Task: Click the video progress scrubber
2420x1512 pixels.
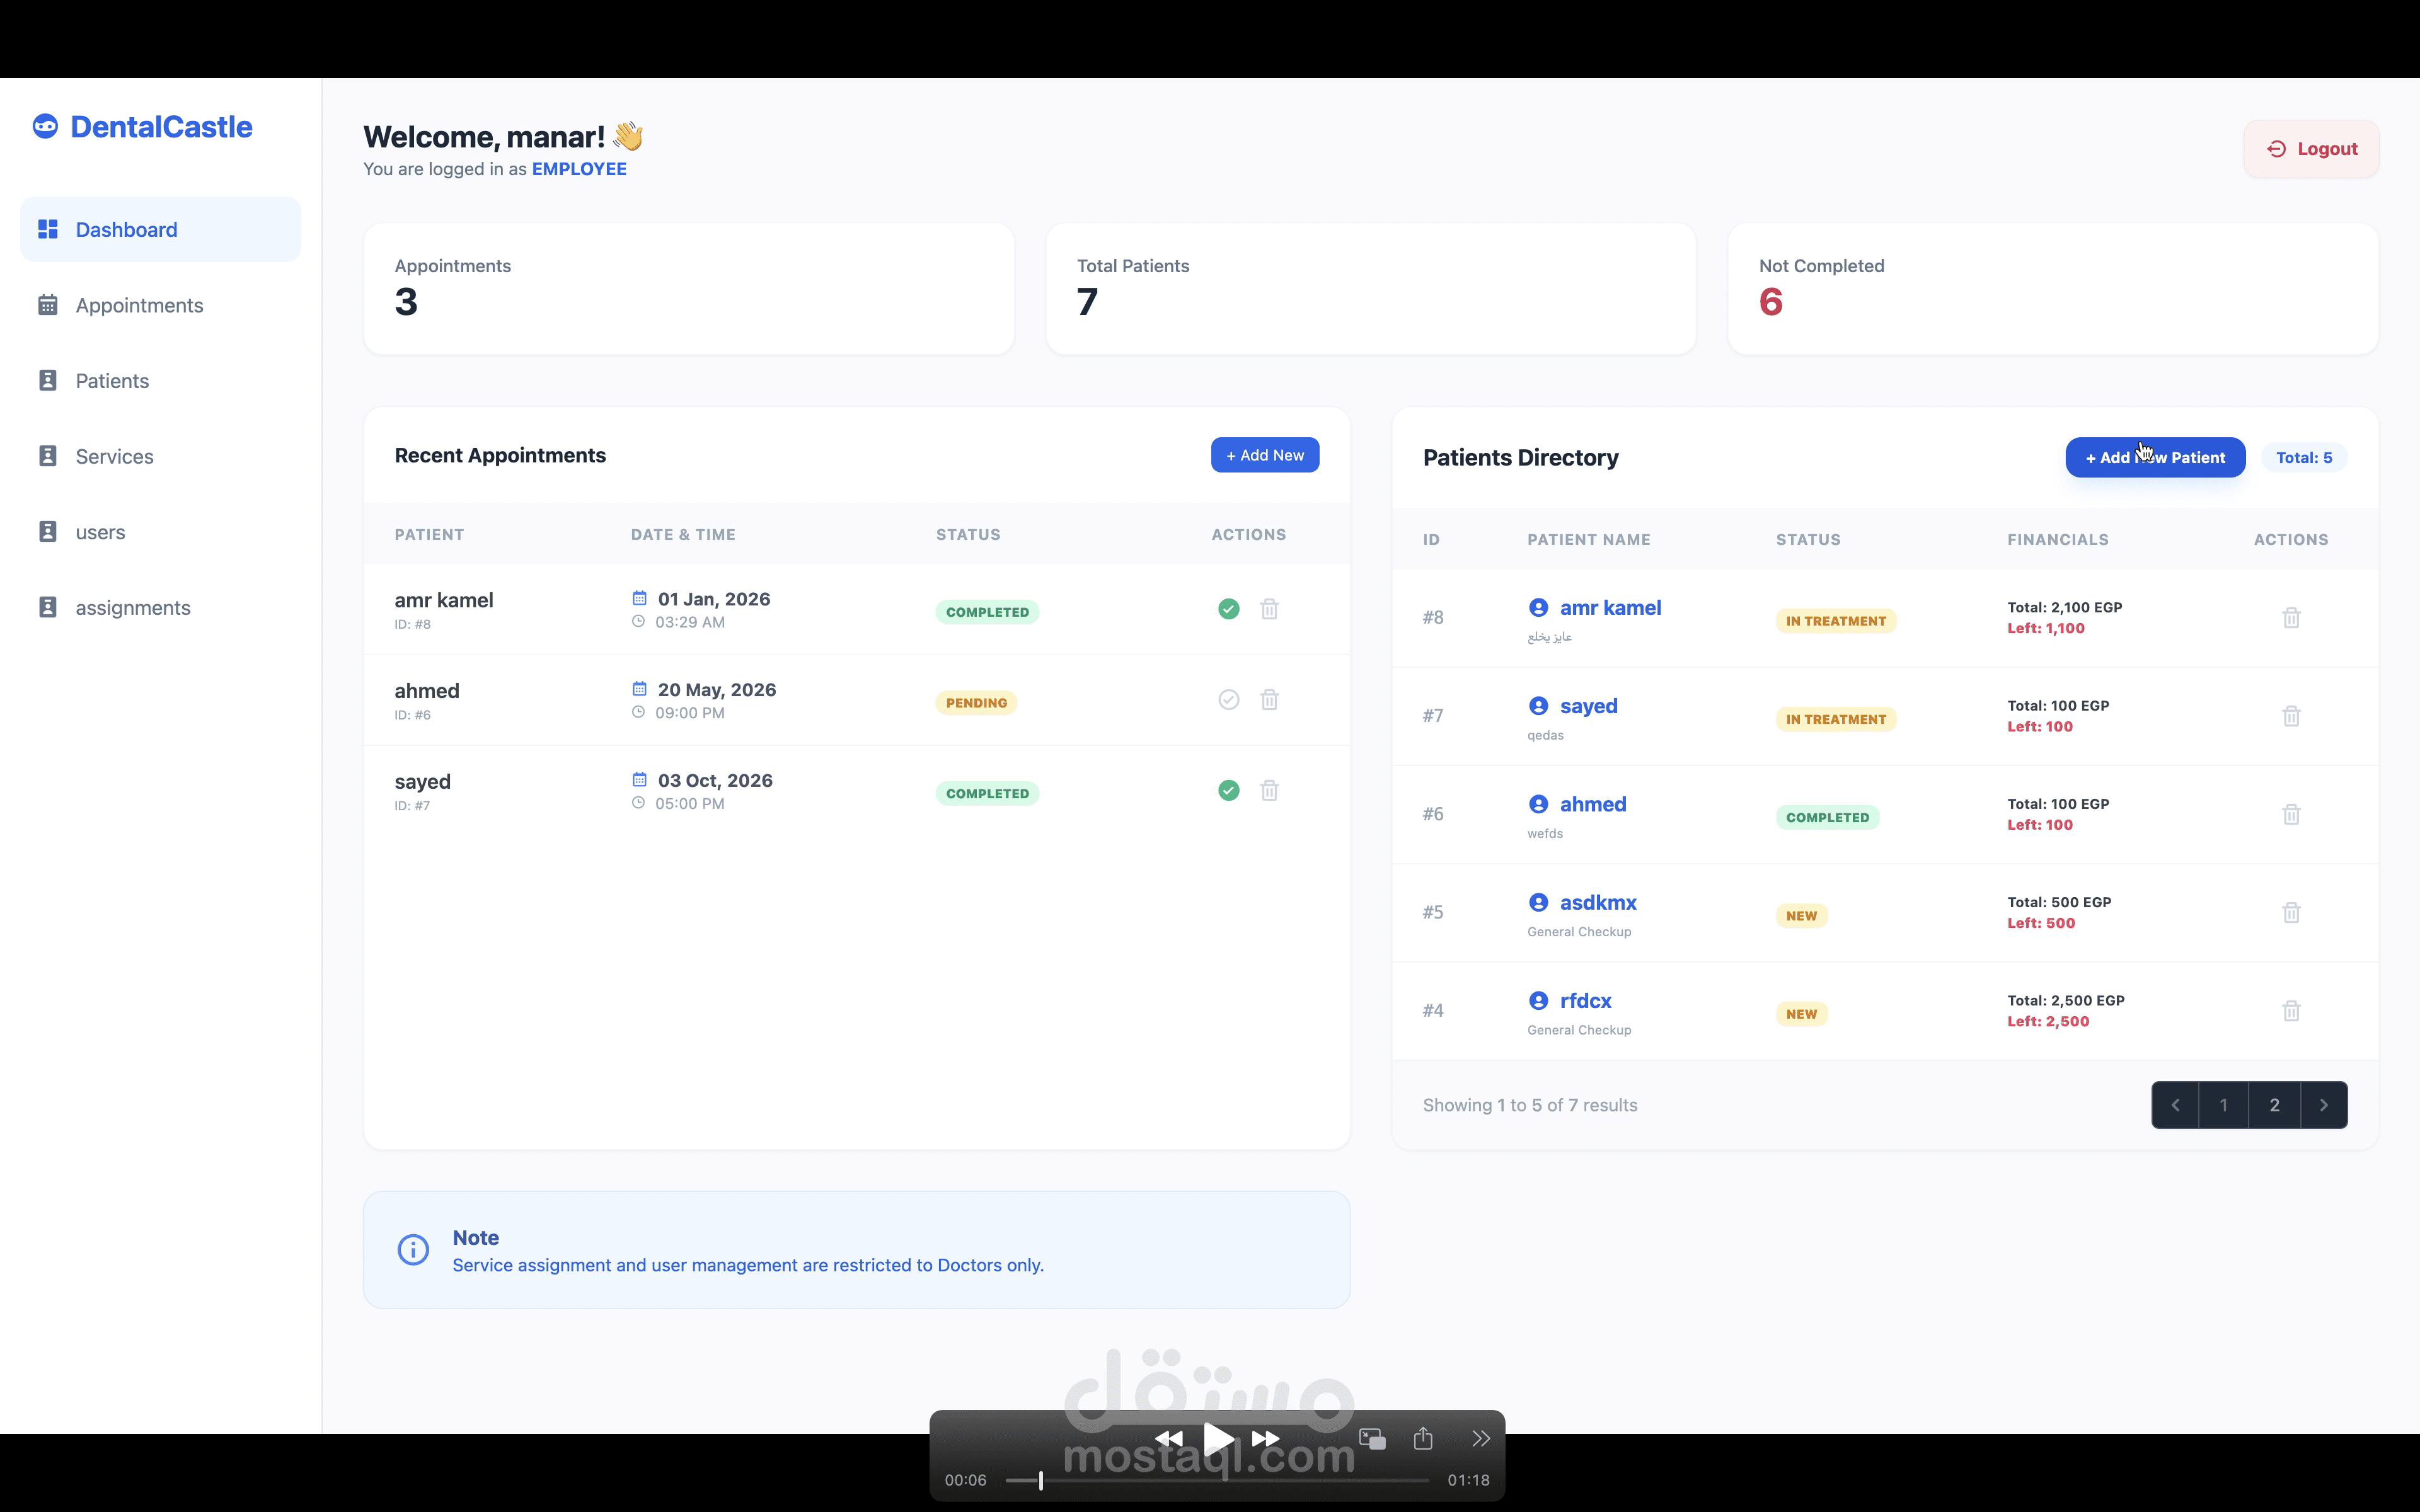Action: [1041, 1480]
